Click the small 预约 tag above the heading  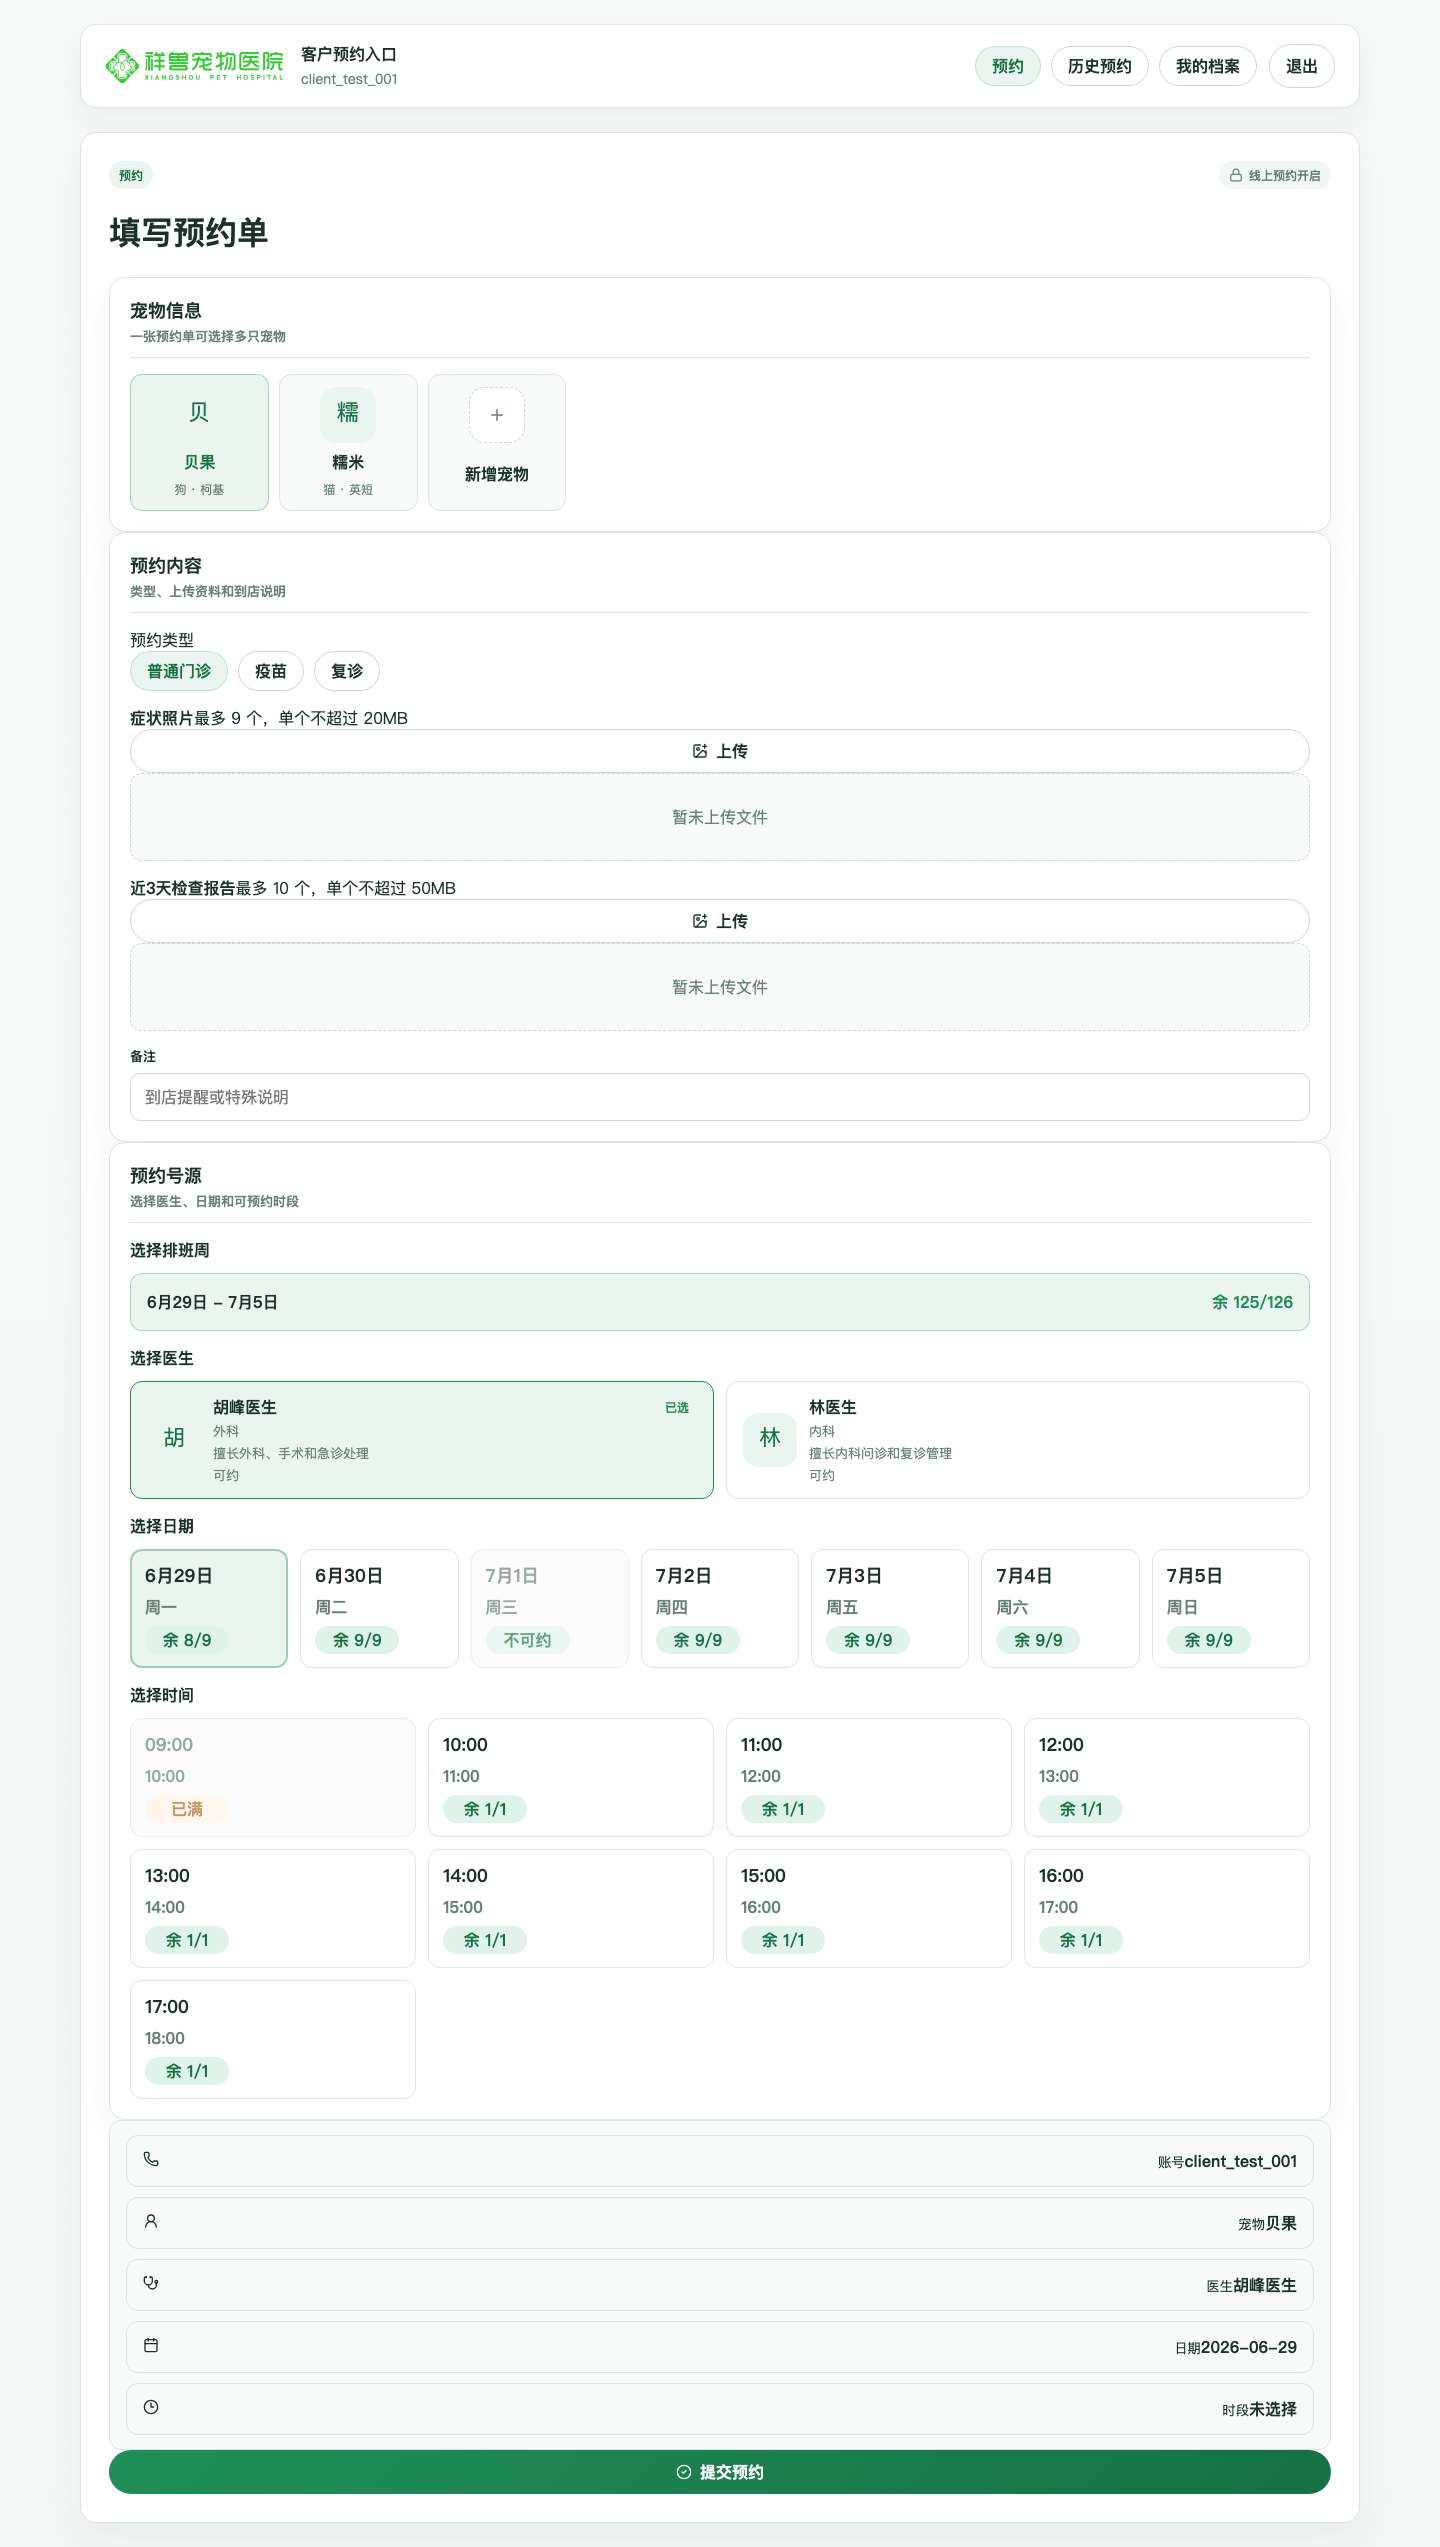point(131,175)
